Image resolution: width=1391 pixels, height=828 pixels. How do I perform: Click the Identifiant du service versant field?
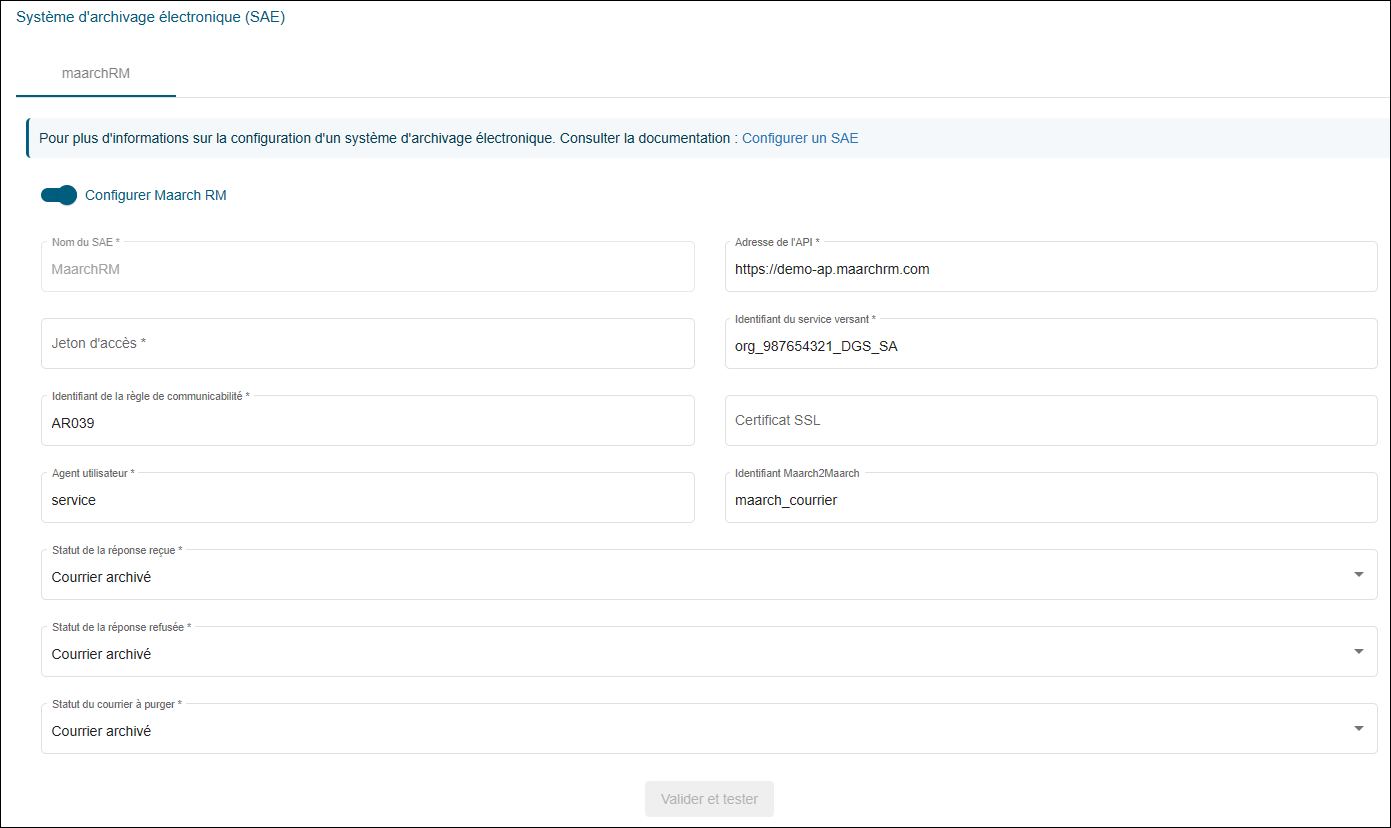click(x=1051, y=343)
